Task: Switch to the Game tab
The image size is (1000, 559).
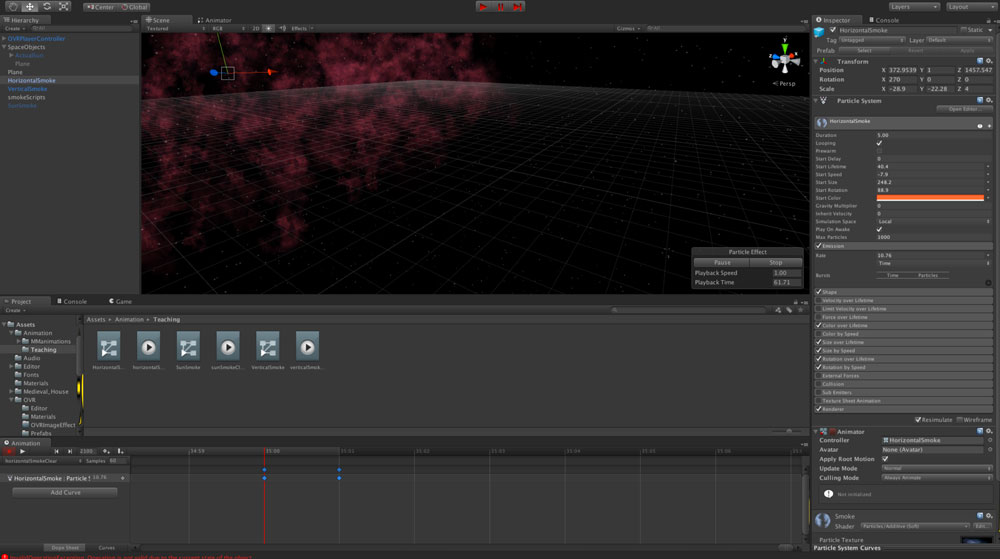Action: point(121,301)
